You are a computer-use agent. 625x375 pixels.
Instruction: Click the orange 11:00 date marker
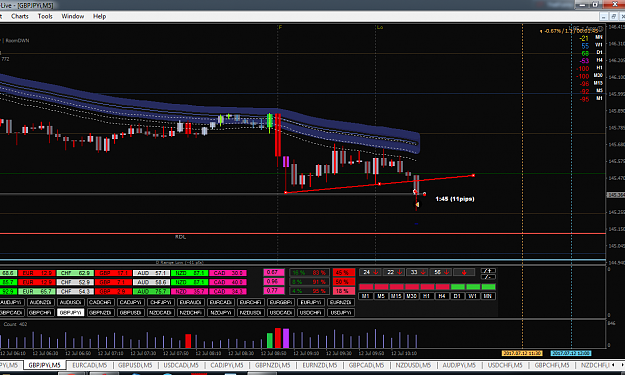click(x=522, y=353)
